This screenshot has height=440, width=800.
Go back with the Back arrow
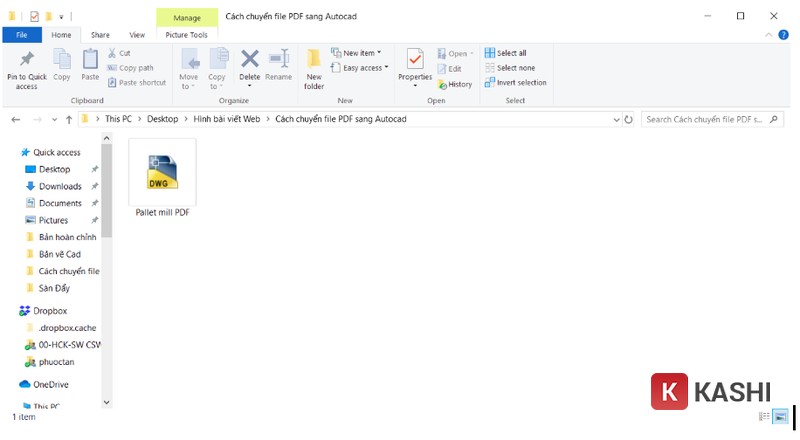[x=16, y=119]
